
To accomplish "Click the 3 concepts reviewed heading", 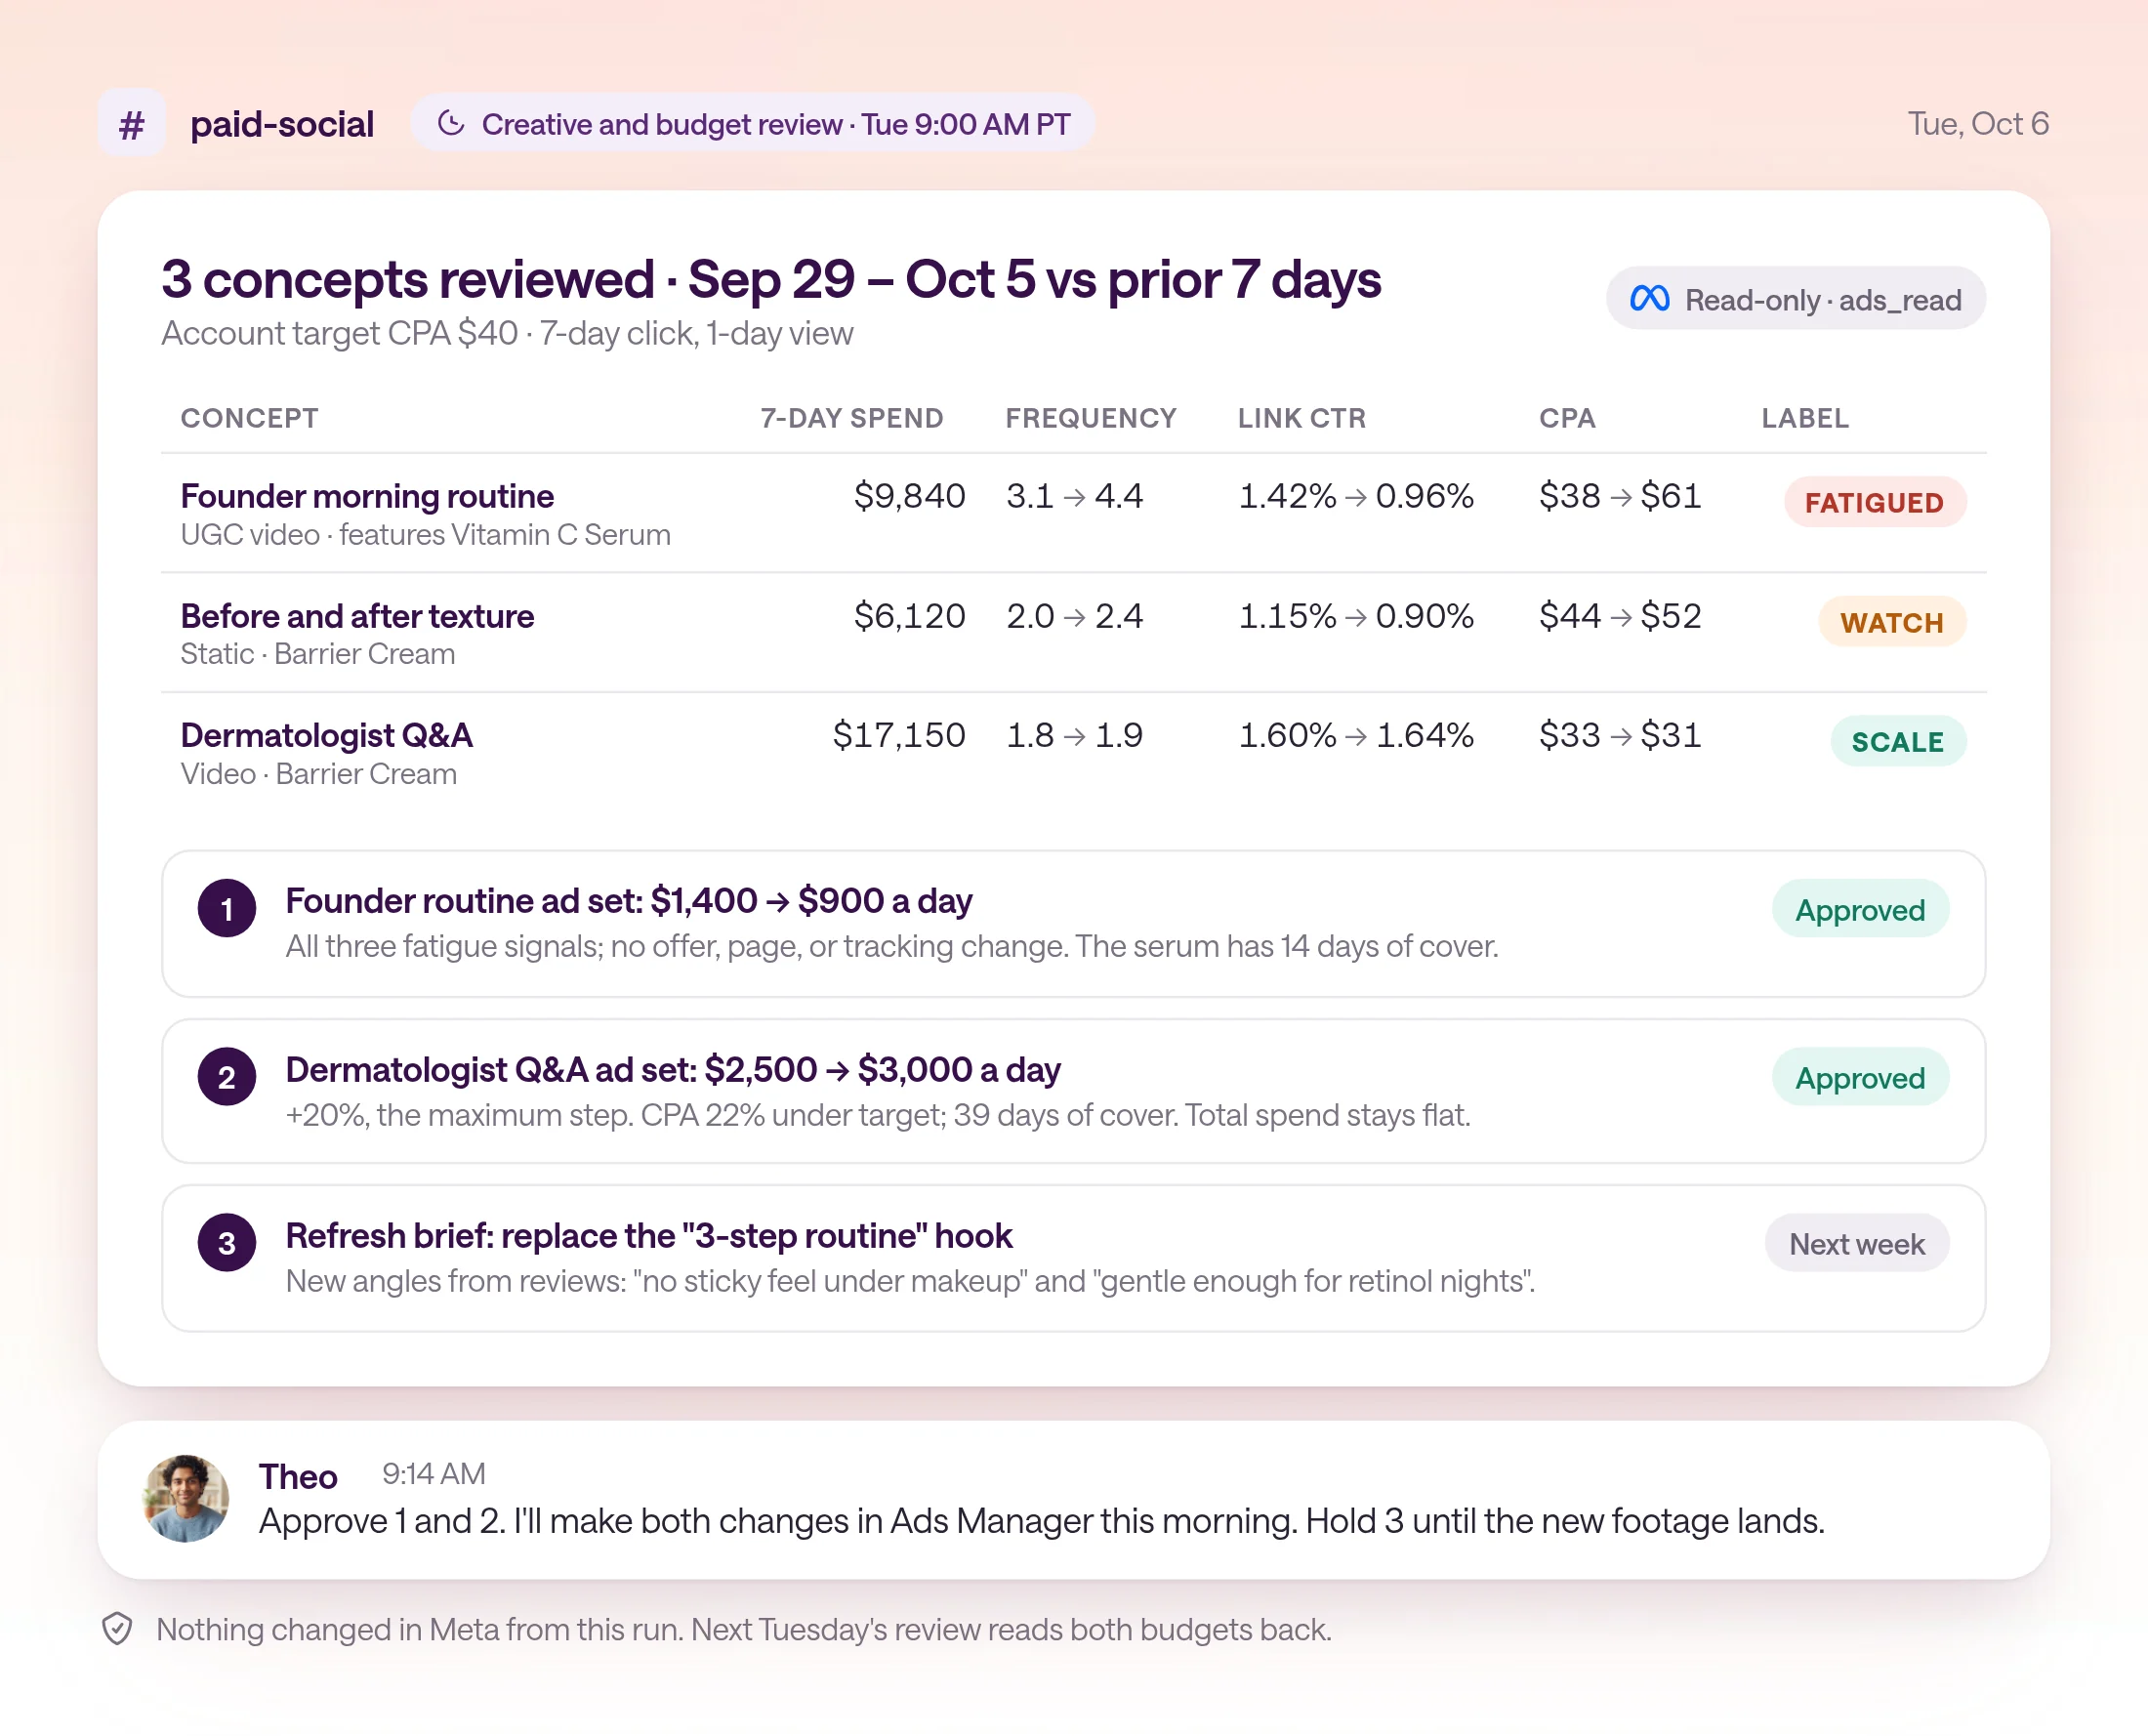I will (x=771, y=279).
